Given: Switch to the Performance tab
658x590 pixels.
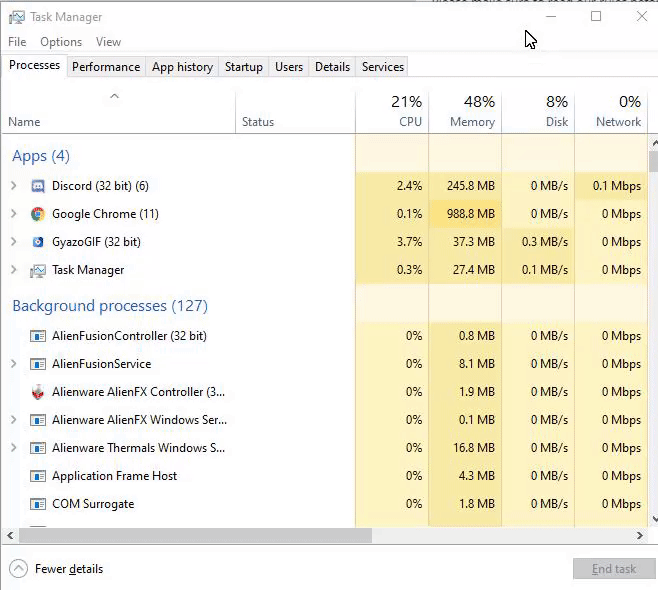Looking at the screenshot, I should 106,67.
